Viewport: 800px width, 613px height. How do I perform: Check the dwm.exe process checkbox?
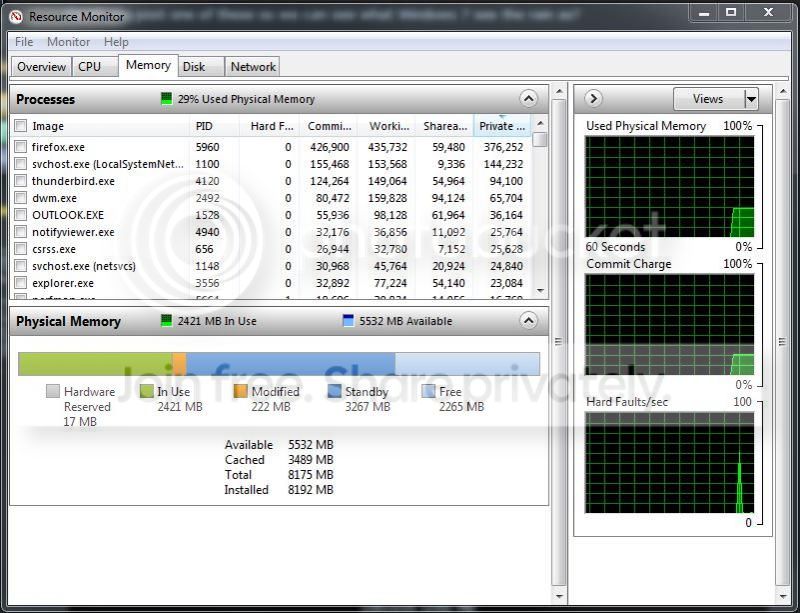pyautogui.click(x=20, y=198)
